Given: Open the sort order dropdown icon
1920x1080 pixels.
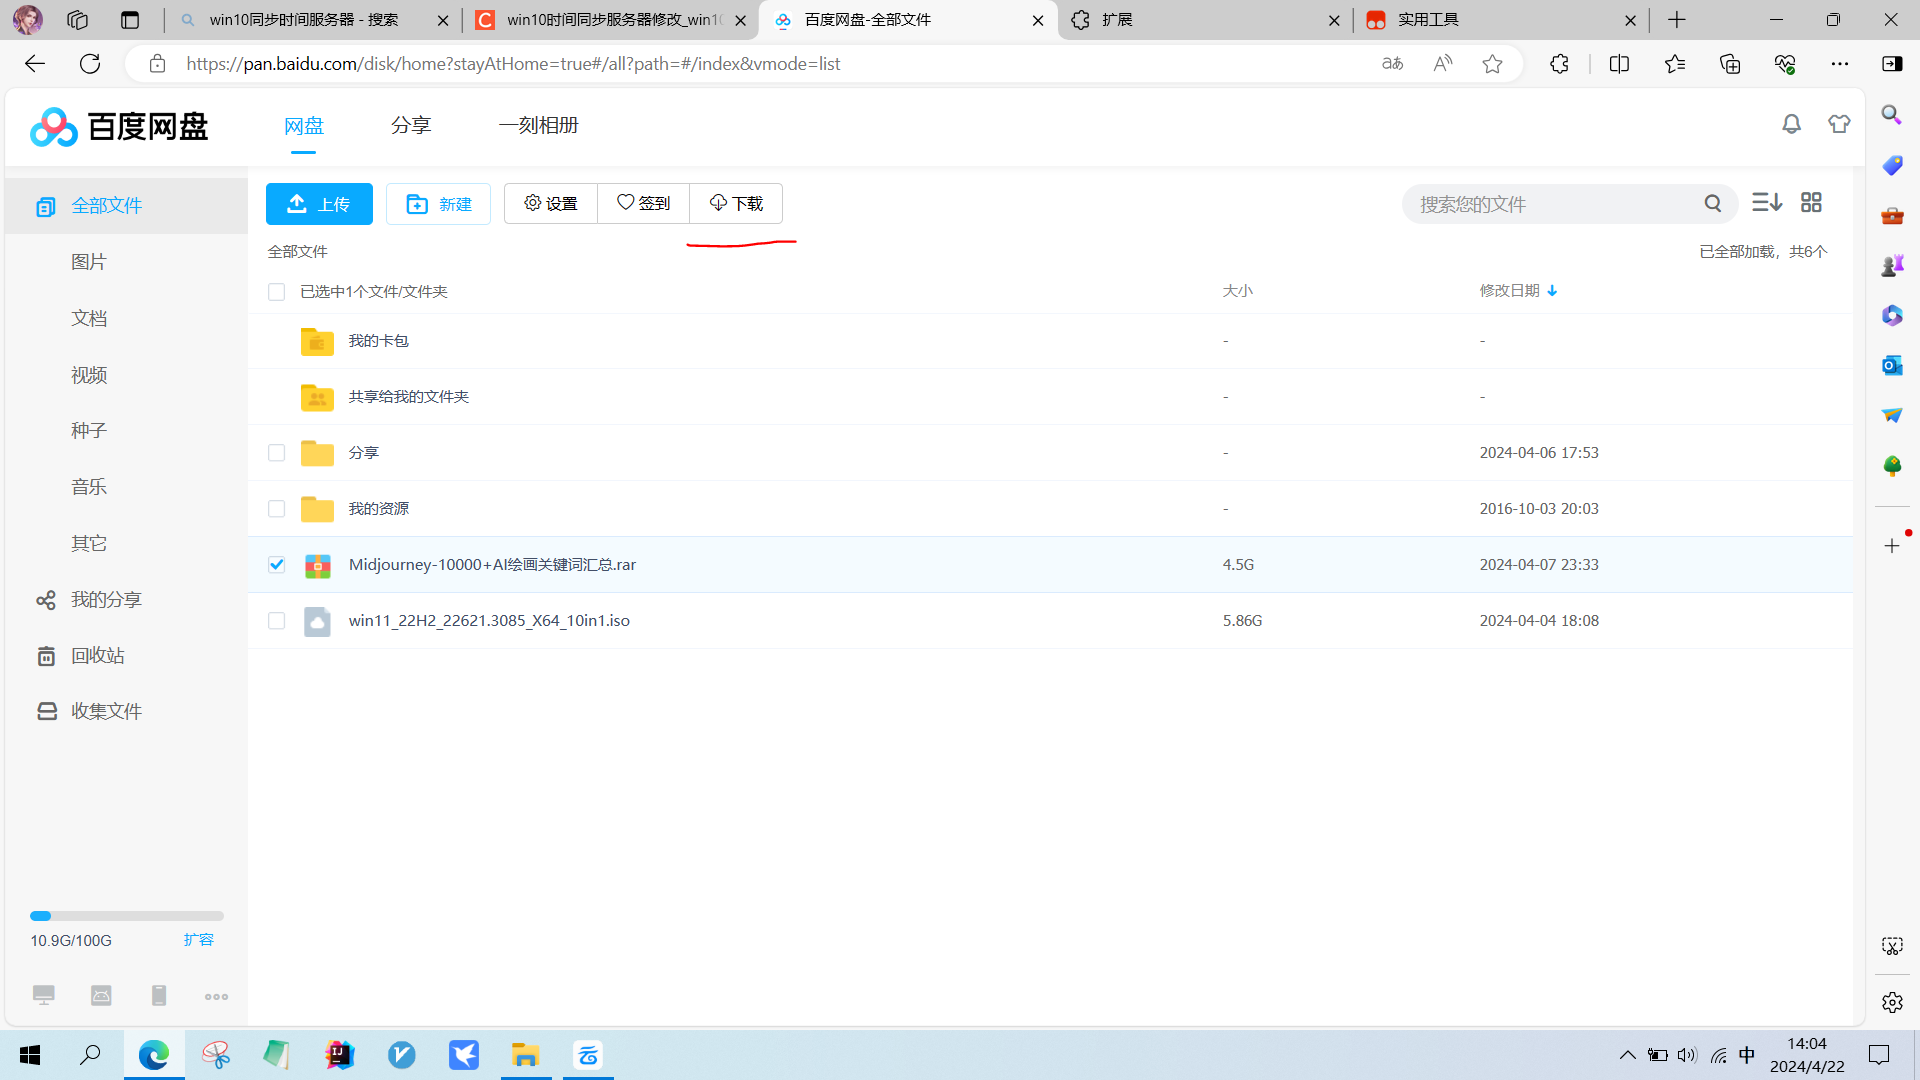Looking at the screenshot, I should pyautogui.click(x=1766, y=203).
